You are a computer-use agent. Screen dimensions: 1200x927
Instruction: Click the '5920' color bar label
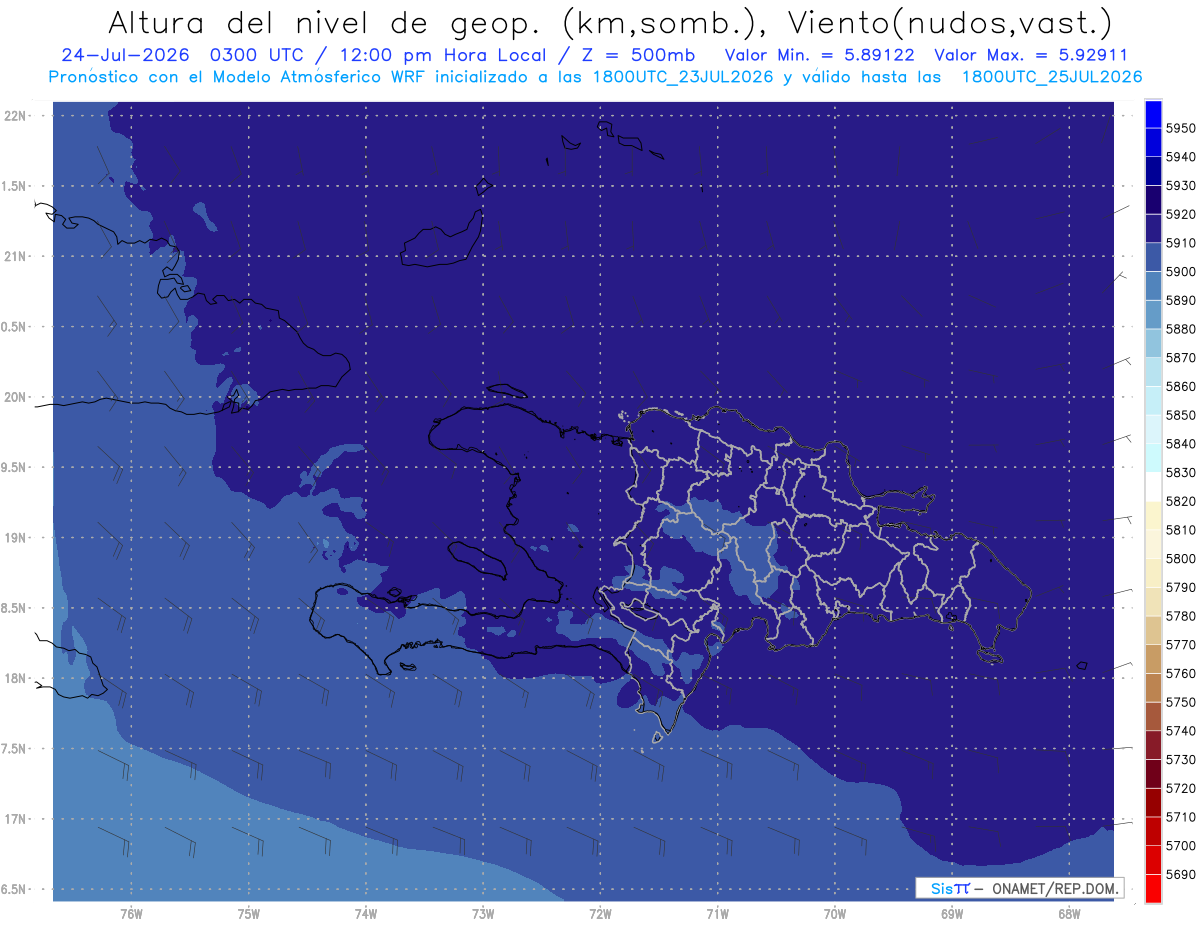click(1181, 214)
